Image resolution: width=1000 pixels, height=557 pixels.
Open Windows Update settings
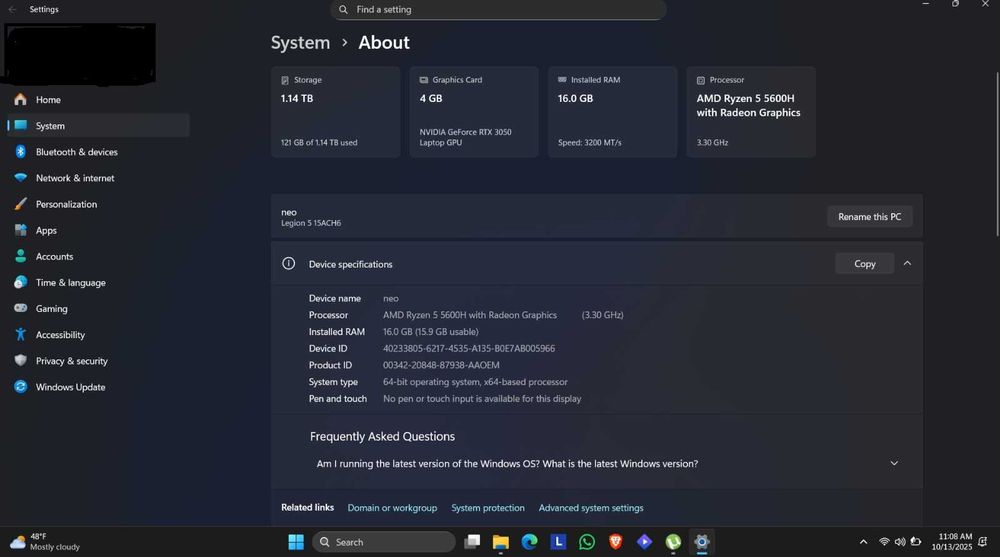[98, 387]
